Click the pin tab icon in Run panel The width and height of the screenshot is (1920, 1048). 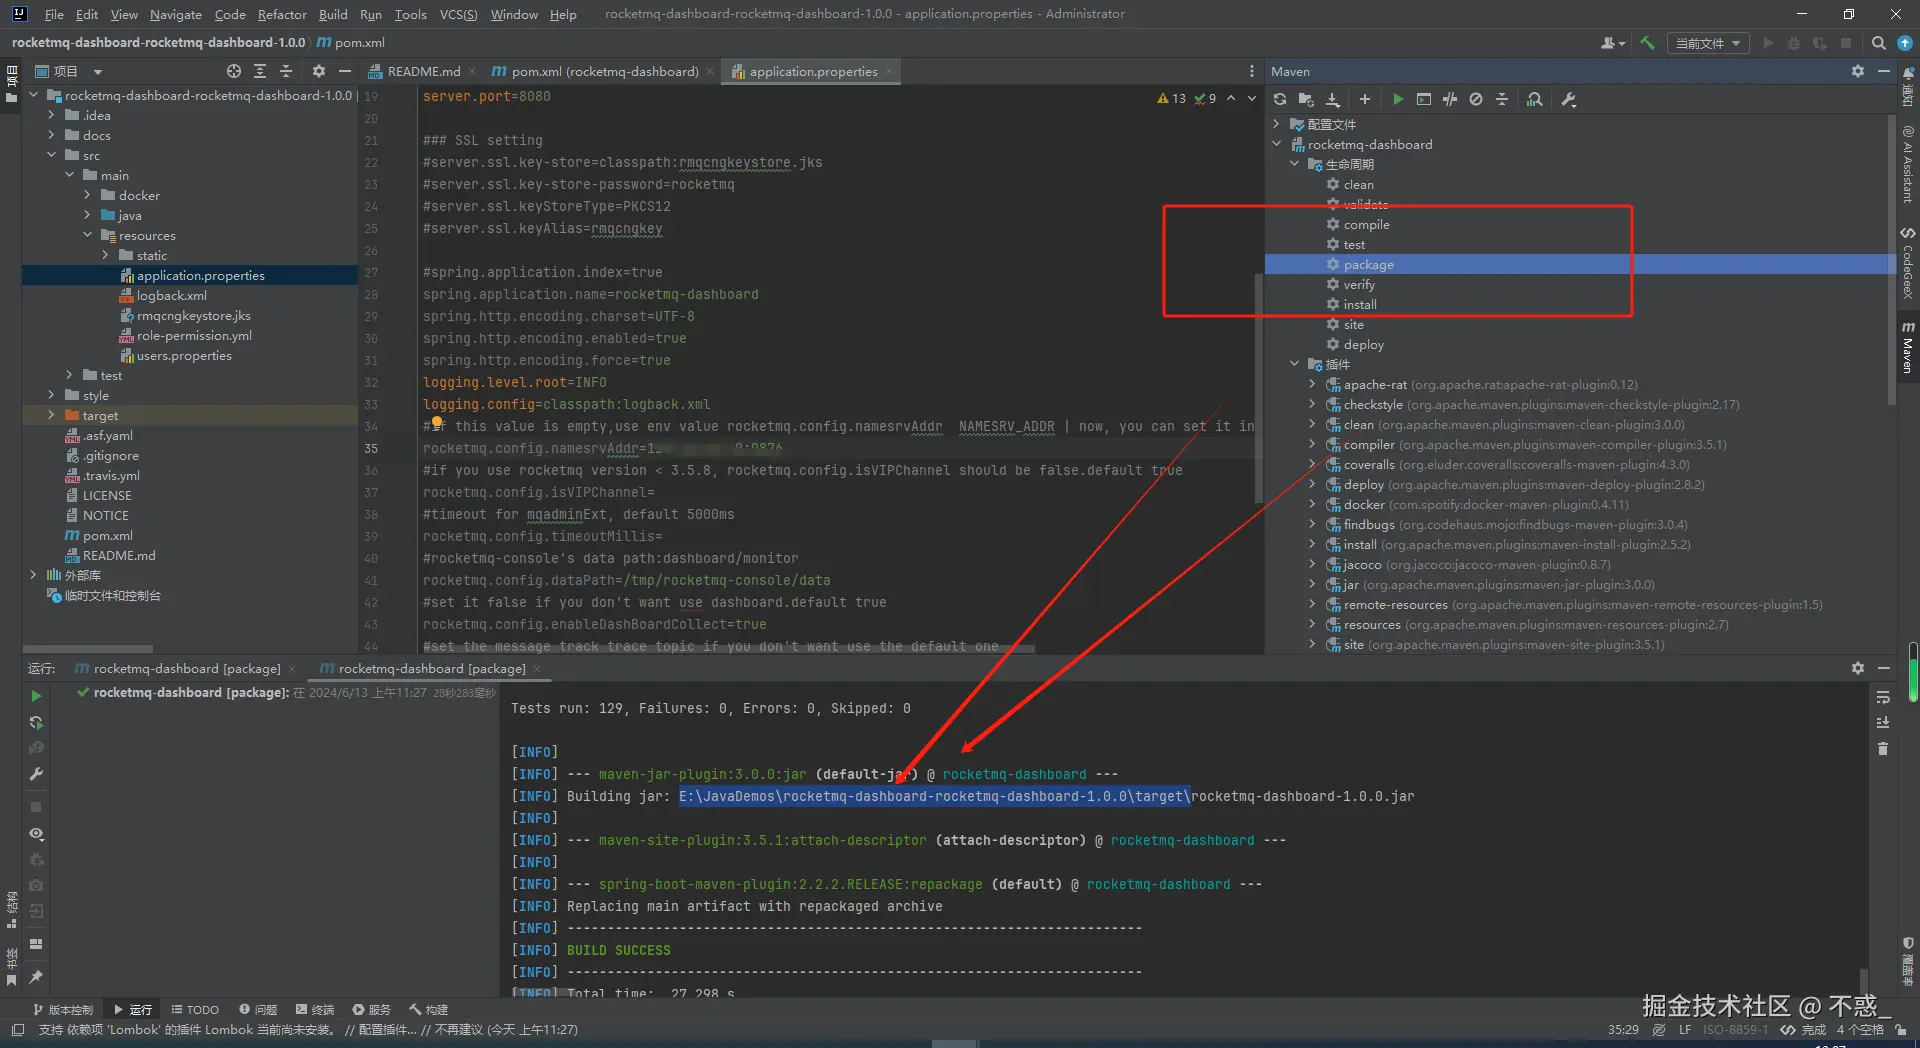tap(36, 977)
